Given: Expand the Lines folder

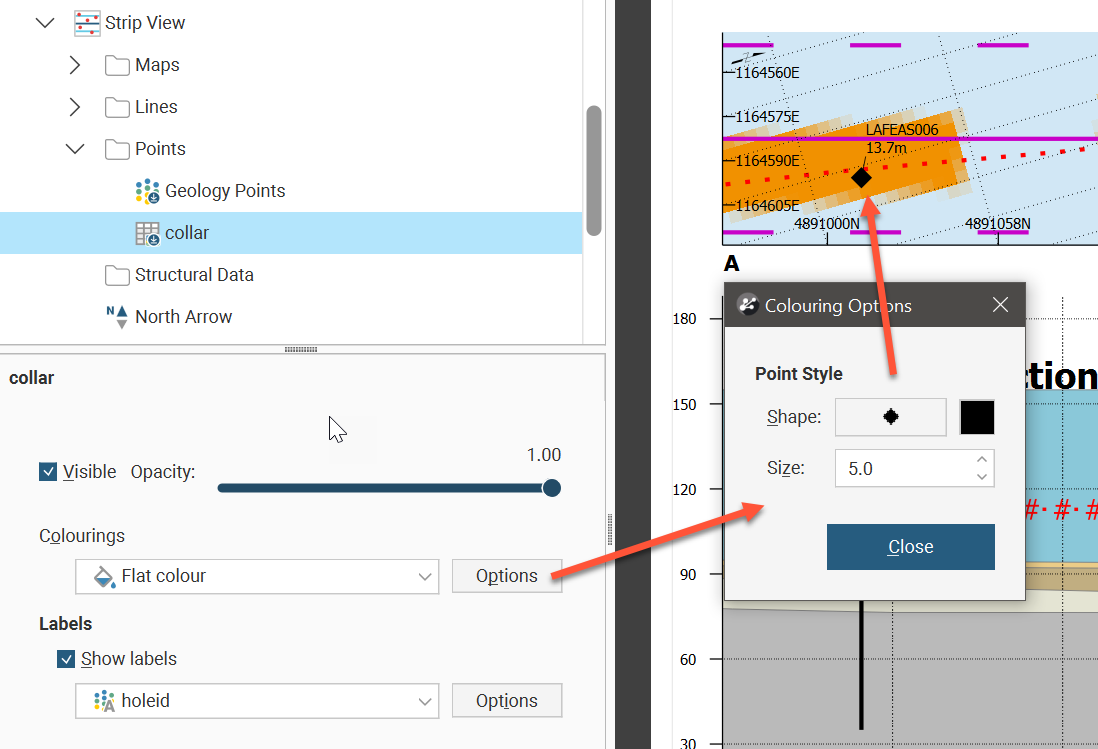Looking at the screenshot, I should coord(75,107).
